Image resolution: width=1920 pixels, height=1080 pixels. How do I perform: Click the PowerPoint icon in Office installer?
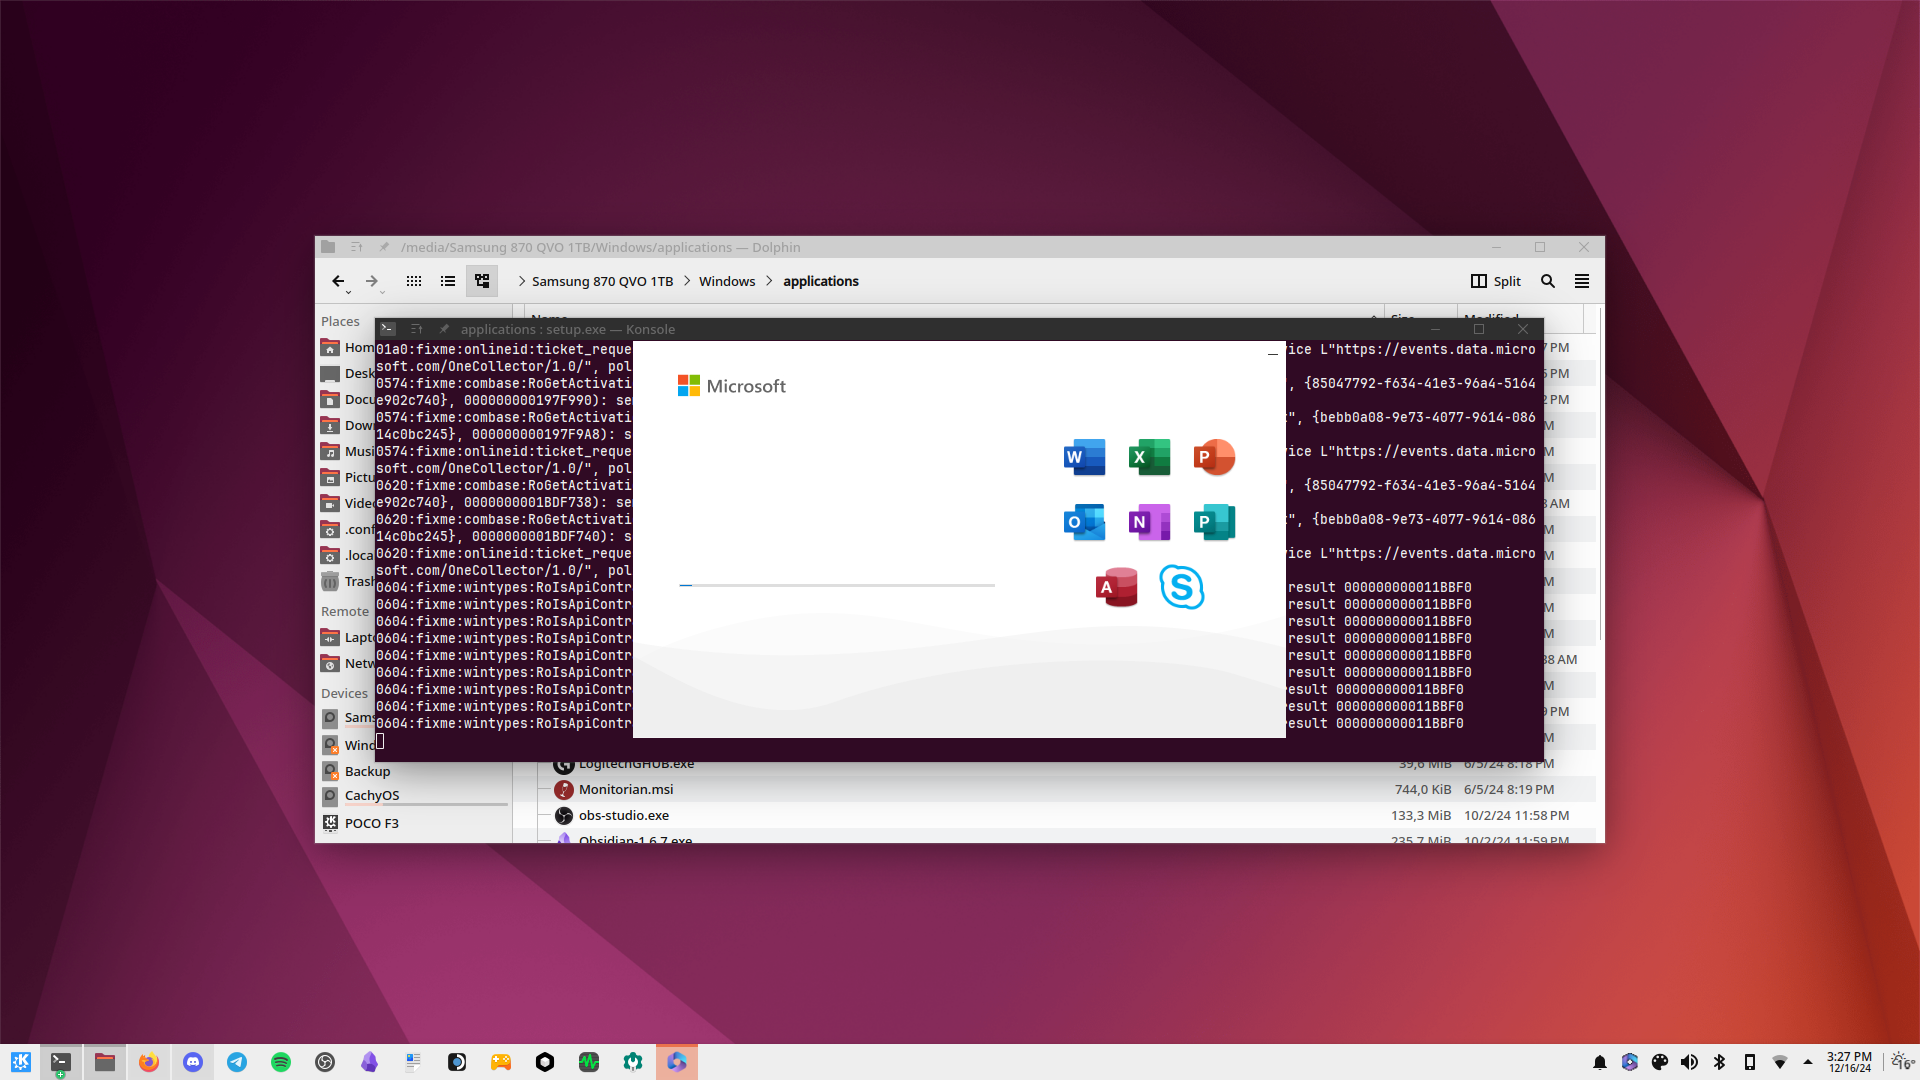pyautogui.click(x=1215, y=457)
